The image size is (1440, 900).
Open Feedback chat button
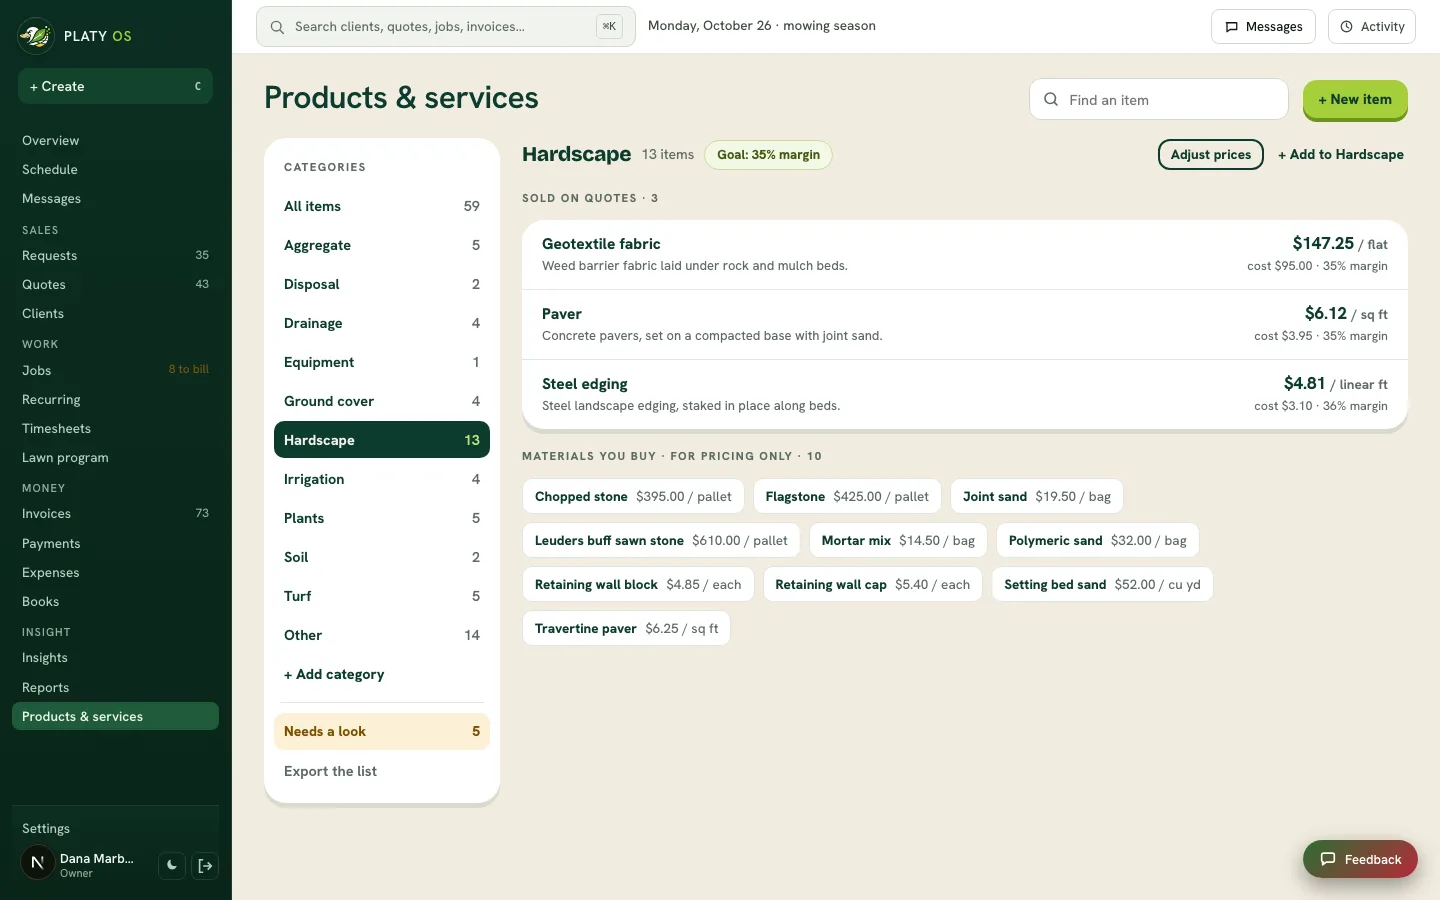coord(1360,859)
